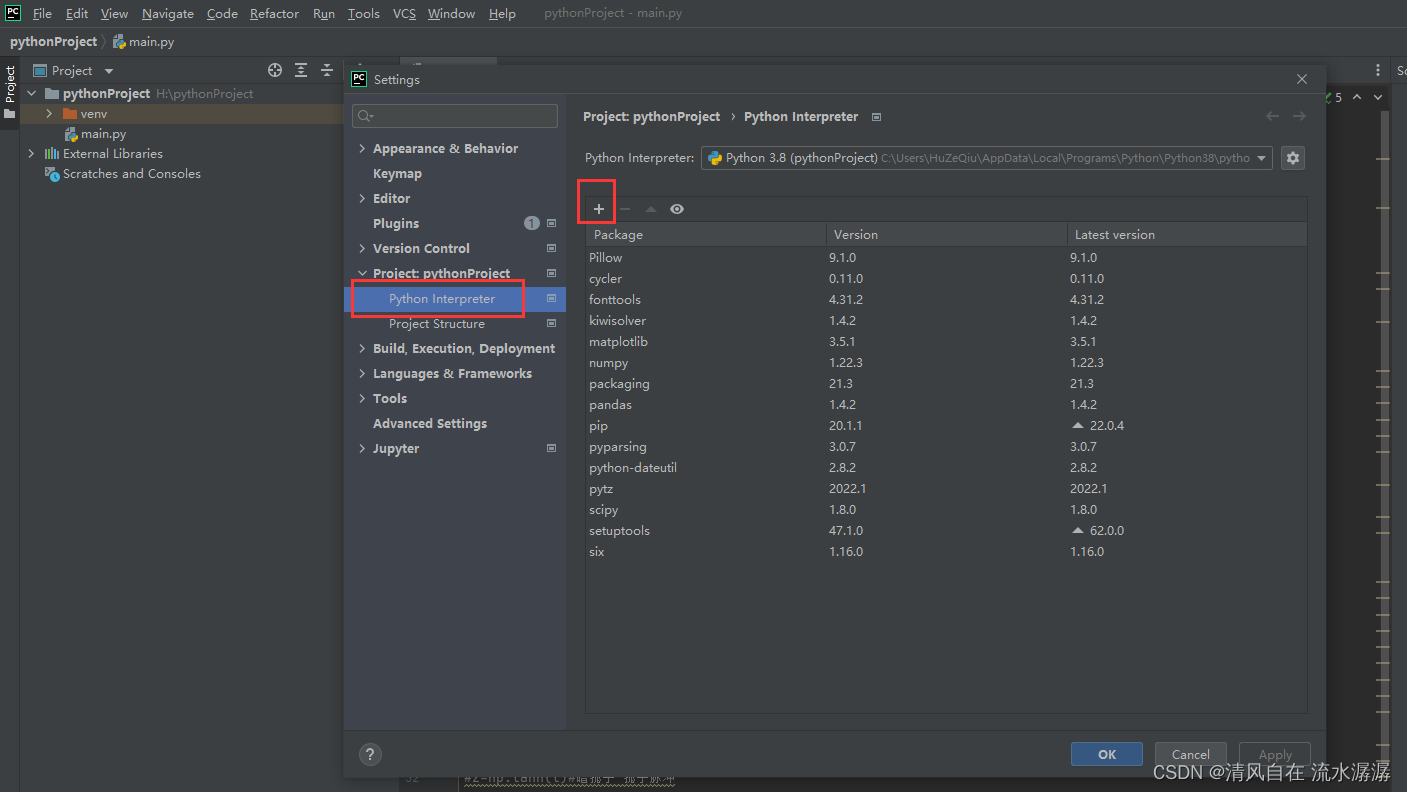The height and width of the screenshot is (792, 1407).
Task: Click the Project tool window side tab
Action: [x=10, y=91]
